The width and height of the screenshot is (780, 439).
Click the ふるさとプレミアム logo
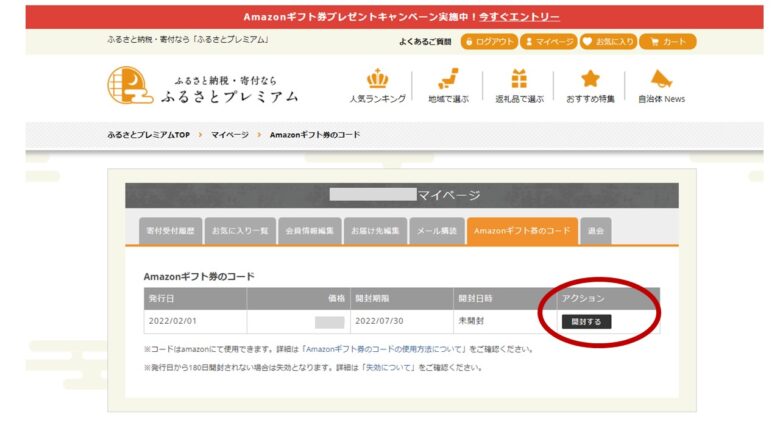pos(203,86)
